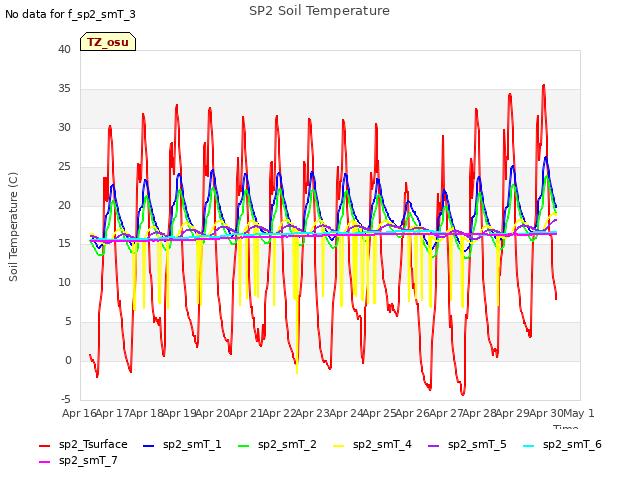640x480 pixels.
Task: Click the 40 y-axis tick label
Action: (x=64, y=50)
